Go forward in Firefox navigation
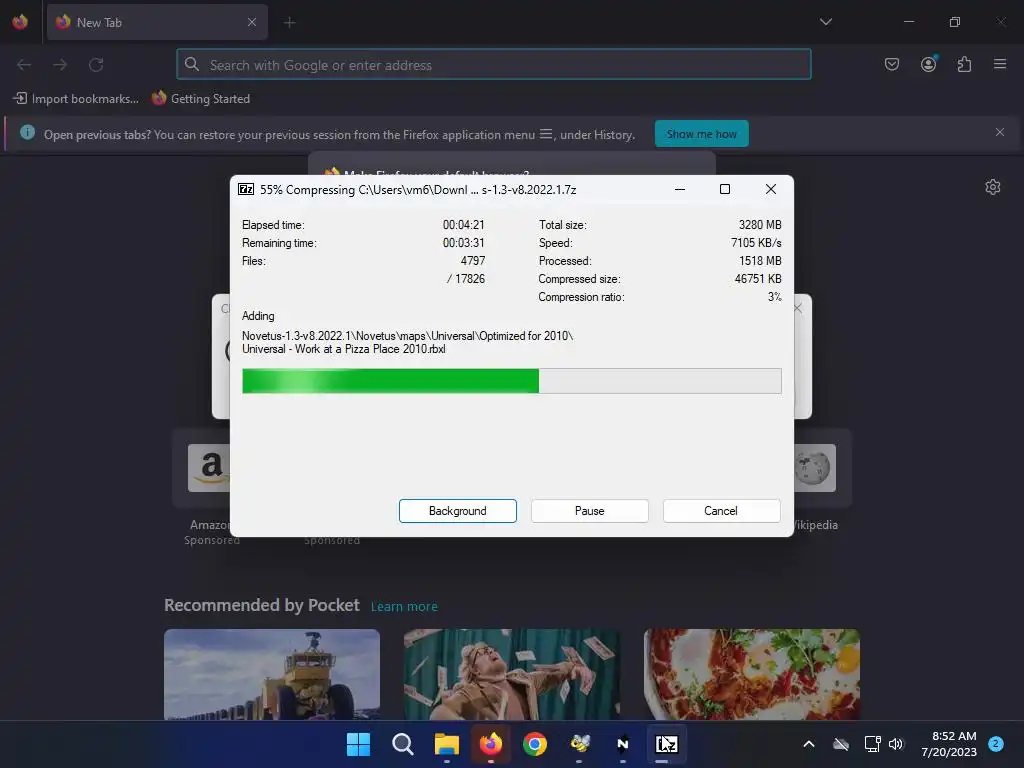 pyautogui.click(x=60, y=65)
